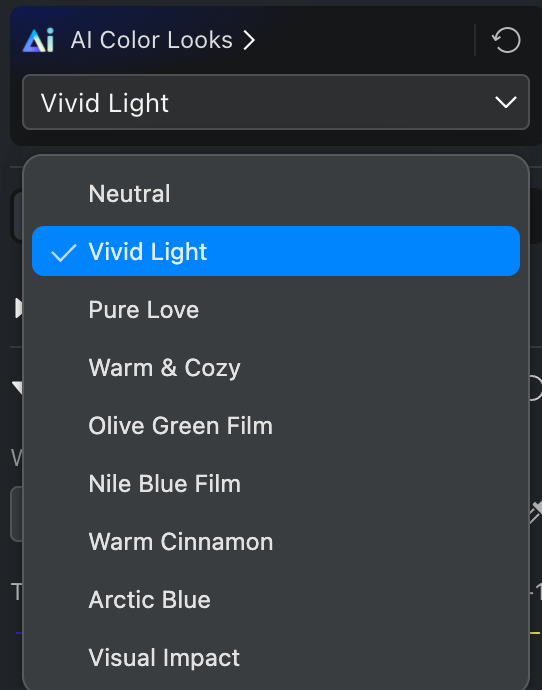Click the chevron next to AI Color Looks
The image size is (542, 690).
pyautogui.click(x=249, y=40)
